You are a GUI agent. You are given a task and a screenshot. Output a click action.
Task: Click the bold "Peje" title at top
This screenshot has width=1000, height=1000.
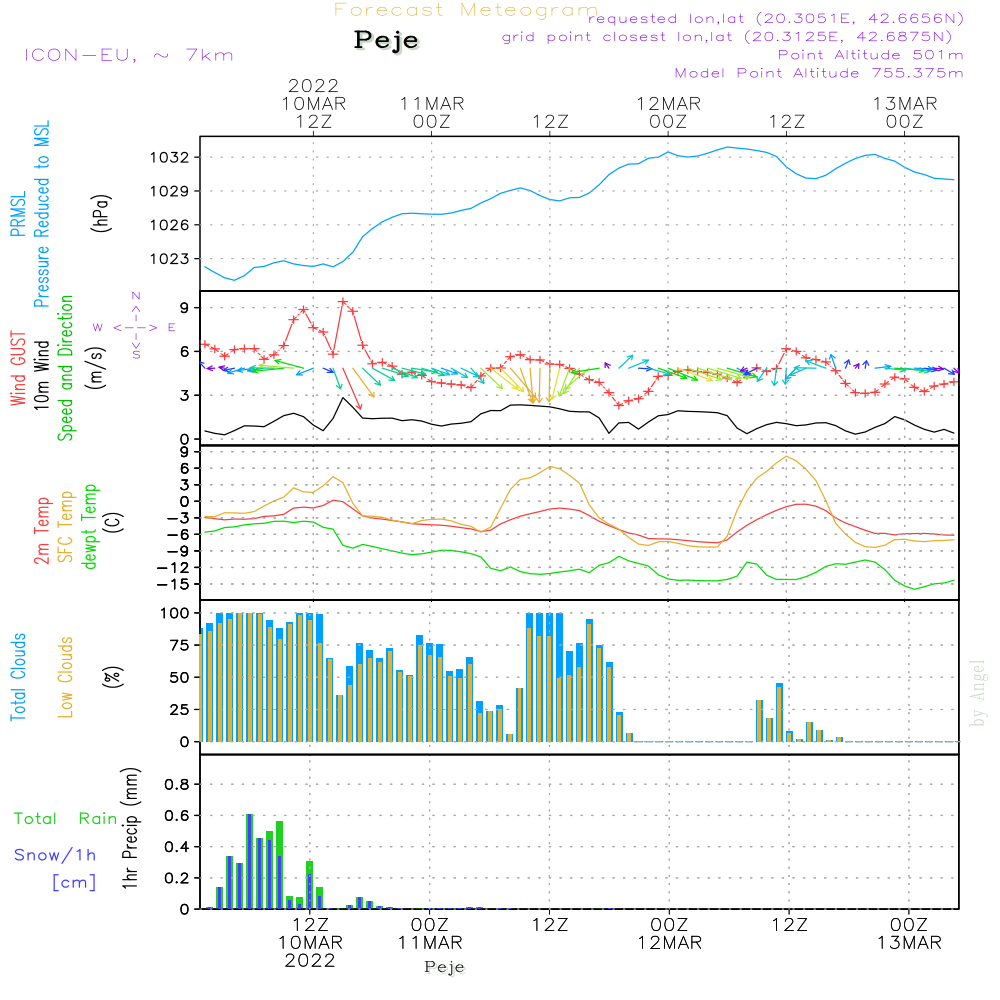point(386,40)
